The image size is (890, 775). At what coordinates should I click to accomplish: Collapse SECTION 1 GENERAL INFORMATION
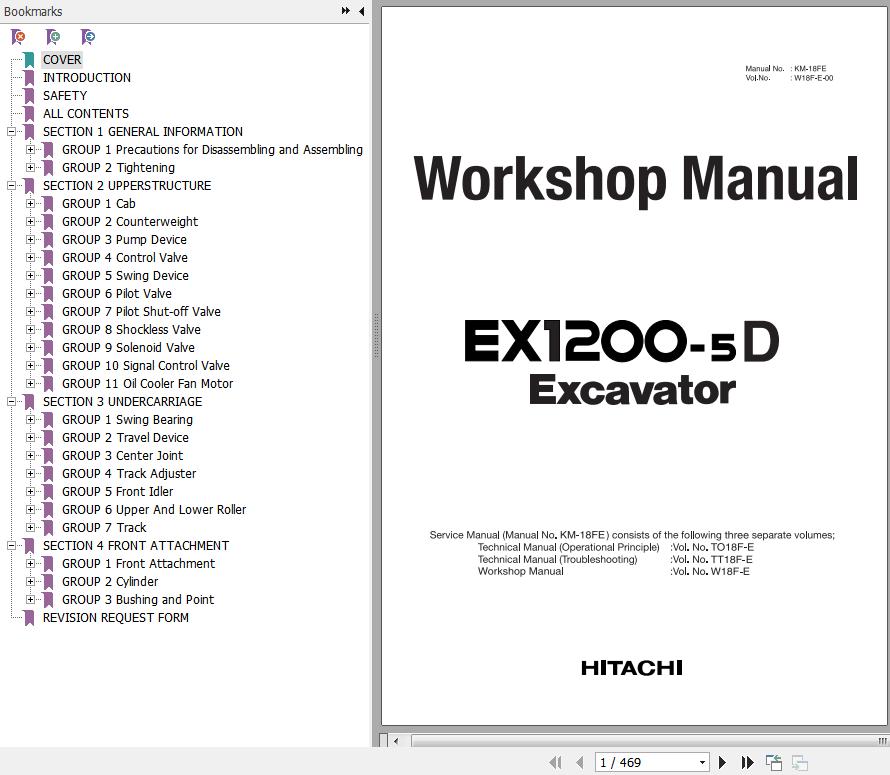[11, 132]
